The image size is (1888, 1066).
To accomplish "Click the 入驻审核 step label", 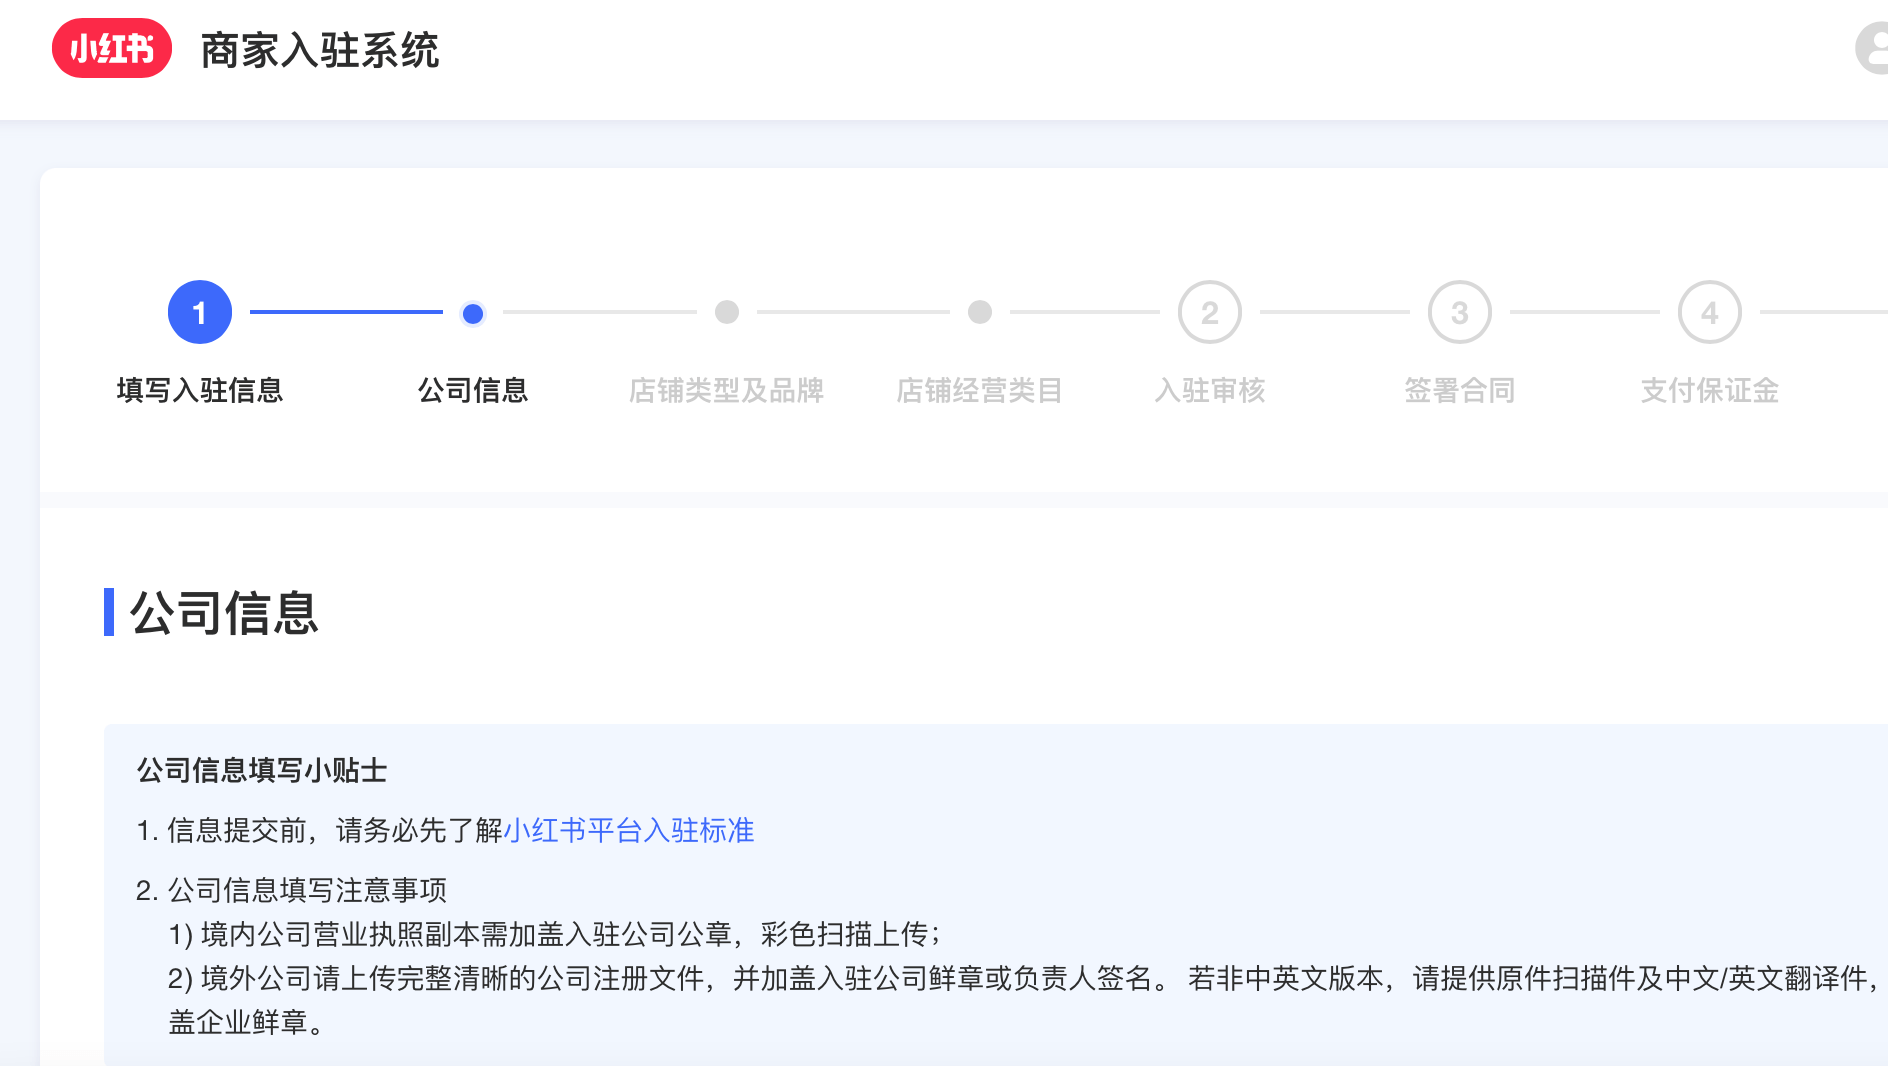I will pos(1210,390).
